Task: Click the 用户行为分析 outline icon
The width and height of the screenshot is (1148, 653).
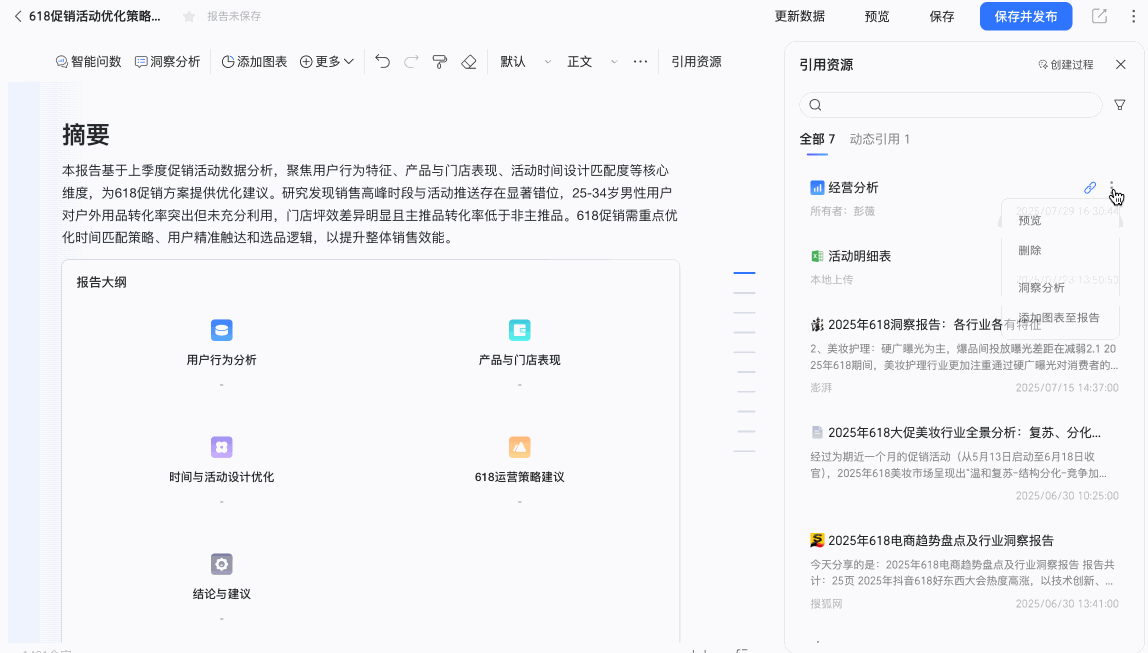Action: click(221, 330)
